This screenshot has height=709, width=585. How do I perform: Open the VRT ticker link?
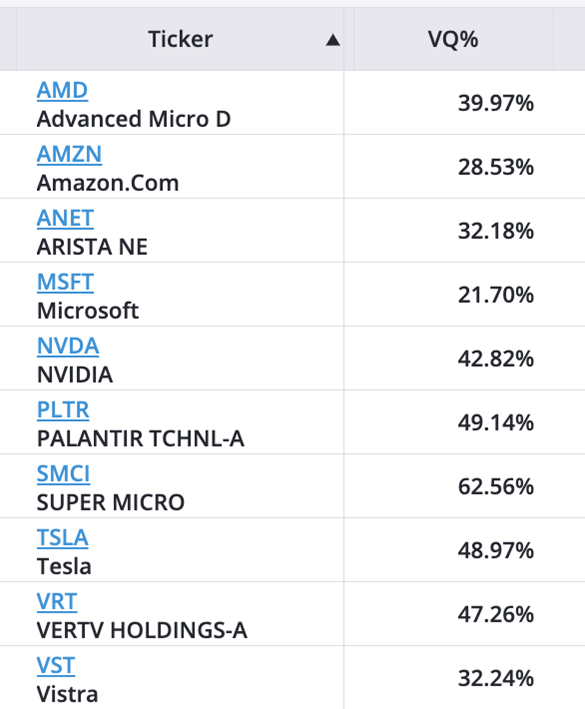tap(57, 602)
